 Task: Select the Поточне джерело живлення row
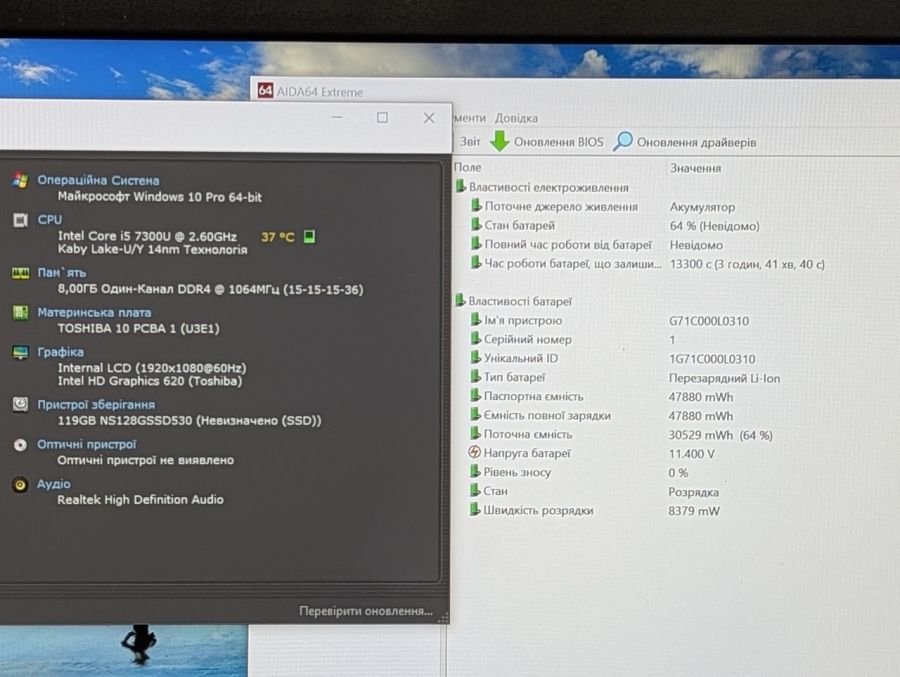click(x=603, y=207)
